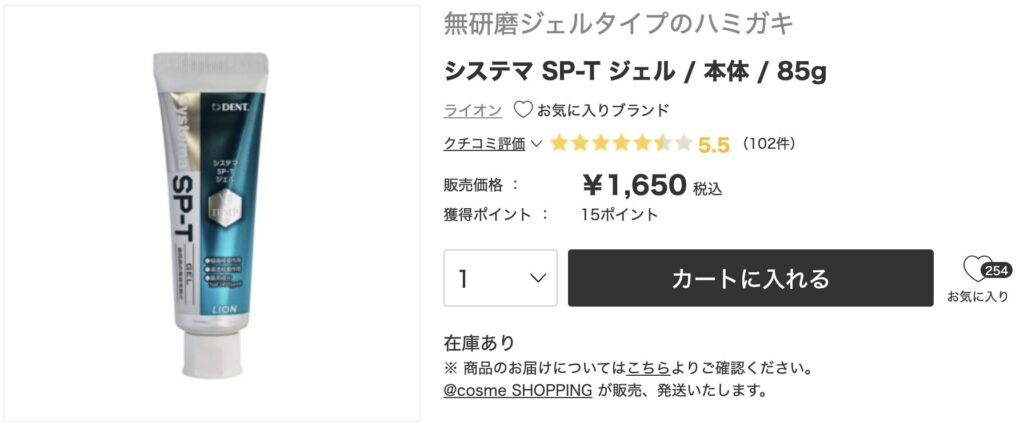Screen dimensions: 1024x429
Task: Click the last grey rating star
Action: click(682, 144)
